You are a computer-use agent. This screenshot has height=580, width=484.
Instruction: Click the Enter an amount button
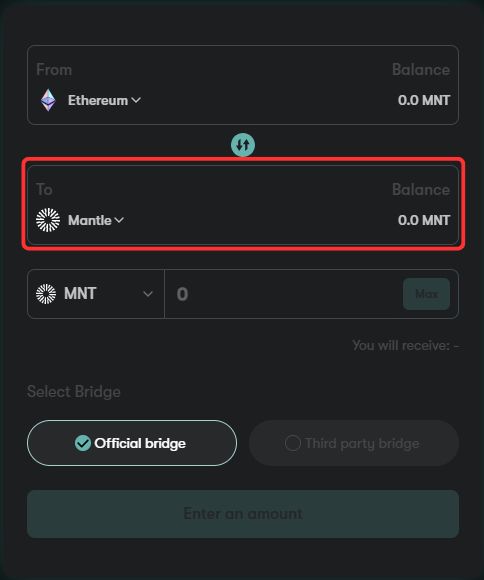coord(243,514)
